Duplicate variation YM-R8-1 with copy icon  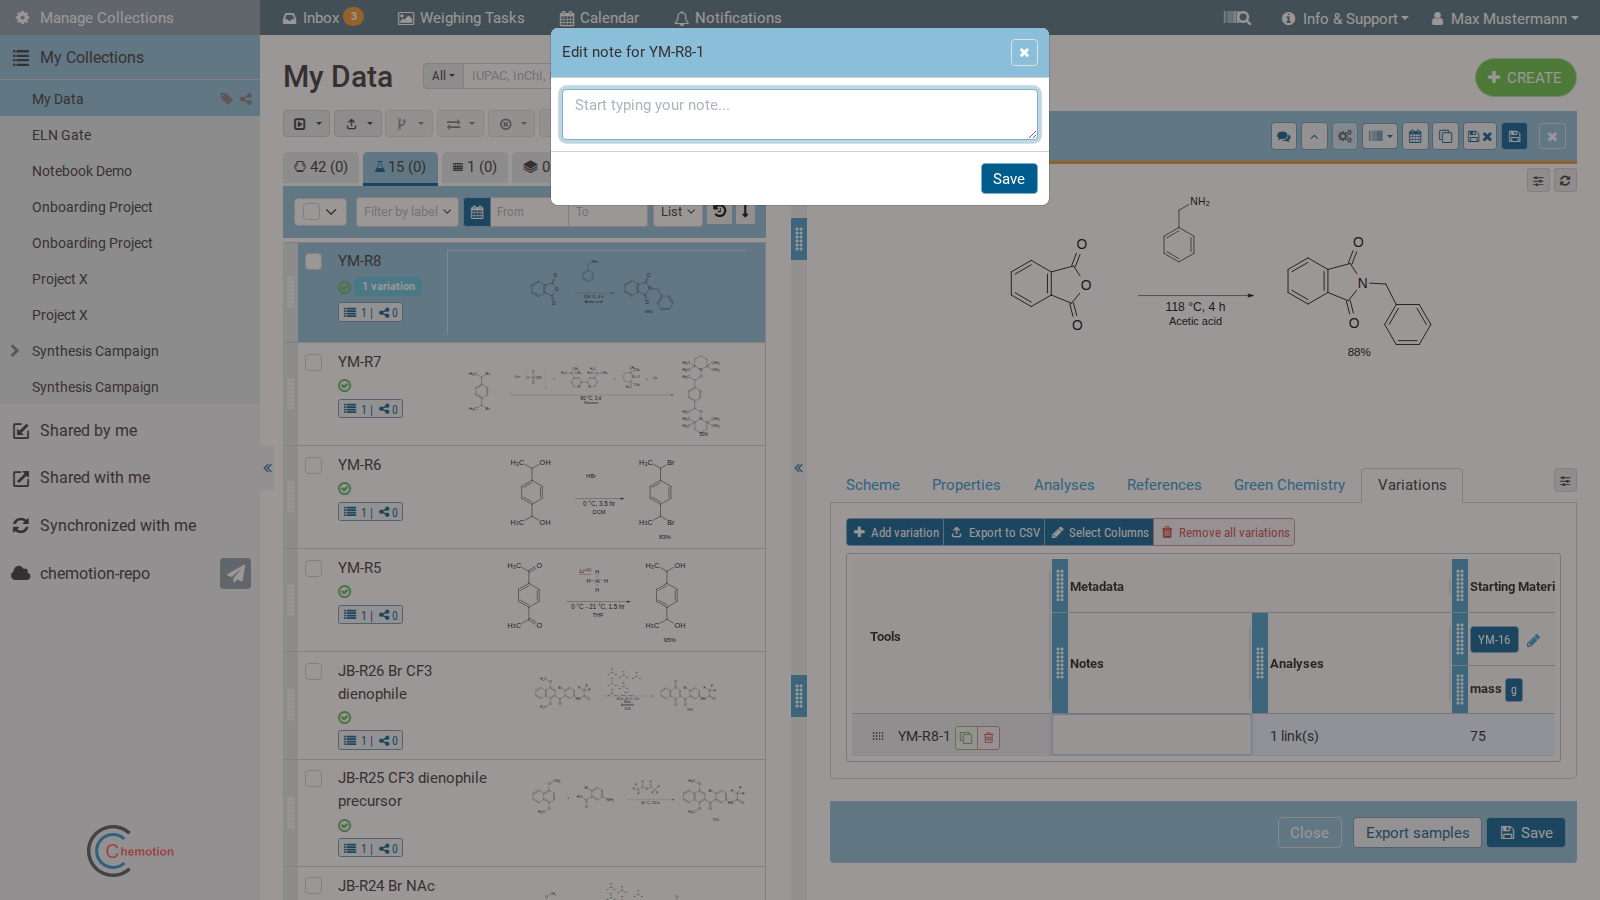tap(966, 738)
